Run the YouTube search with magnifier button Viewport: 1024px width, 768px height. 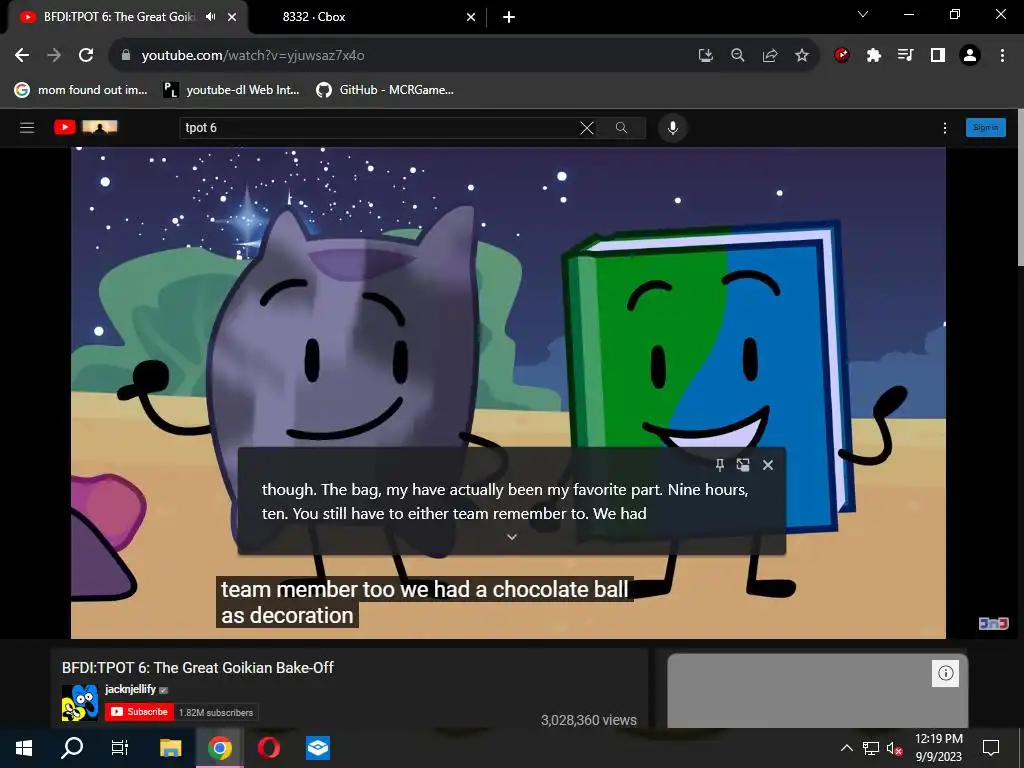(621, 128)
